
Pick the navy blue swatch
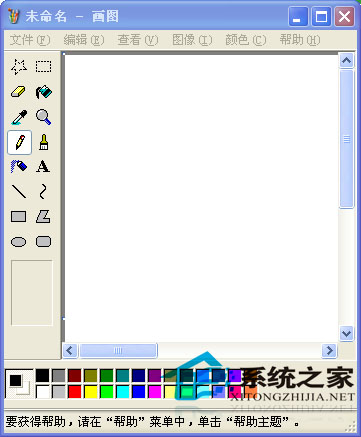tap(139, 376)
